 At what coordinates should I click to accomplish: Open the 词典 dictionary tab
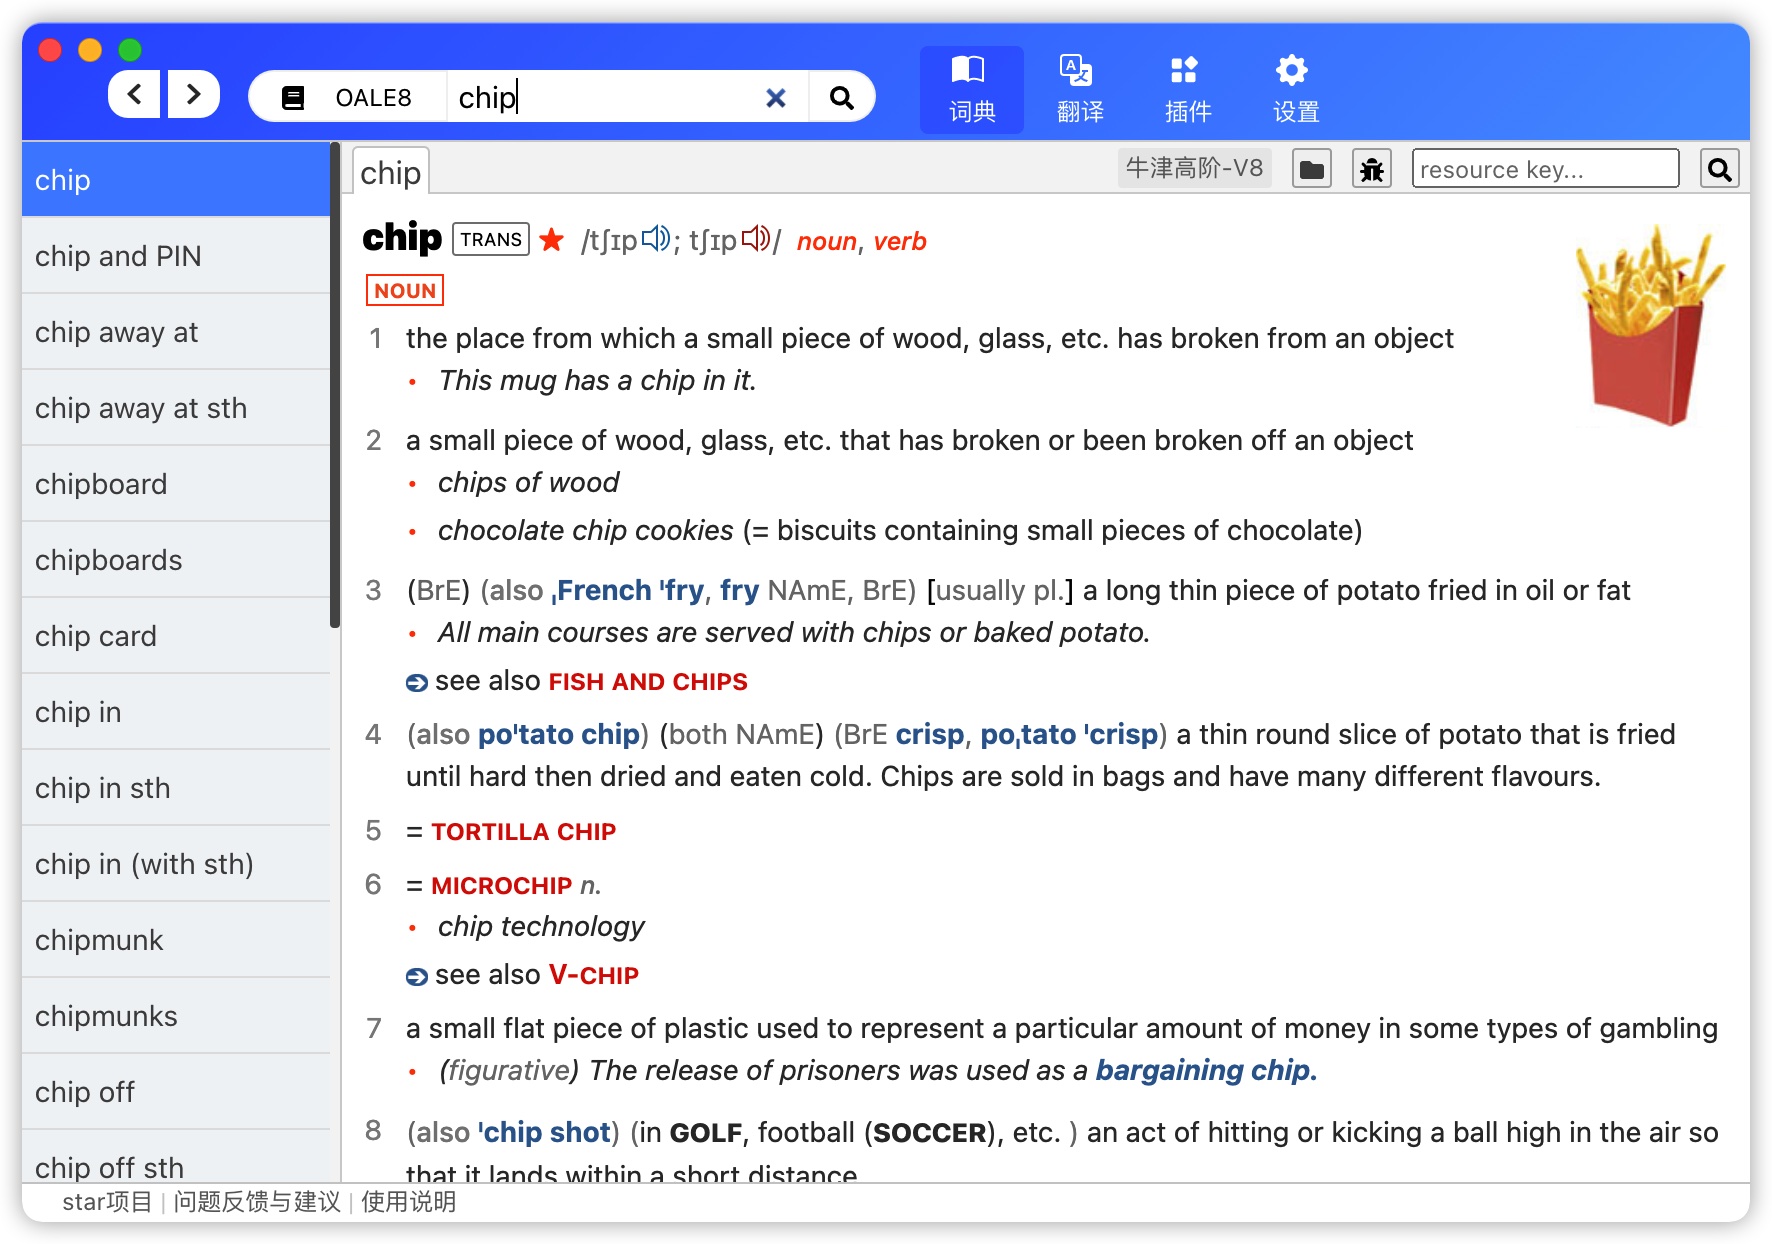(972, 90)
